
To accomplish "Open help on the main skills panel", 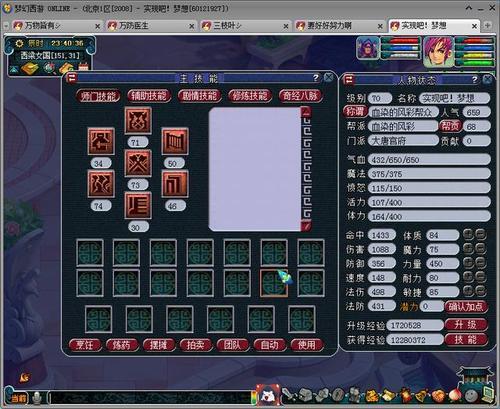I will 315,78.
